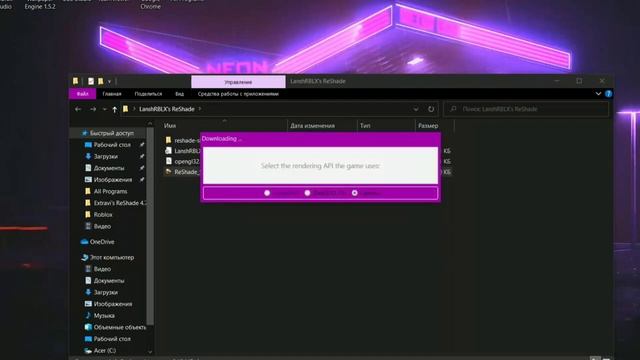This screenshot has width=640, height=360.
Task: Click the Видео icon below Roblox
Action: [88, 226]
